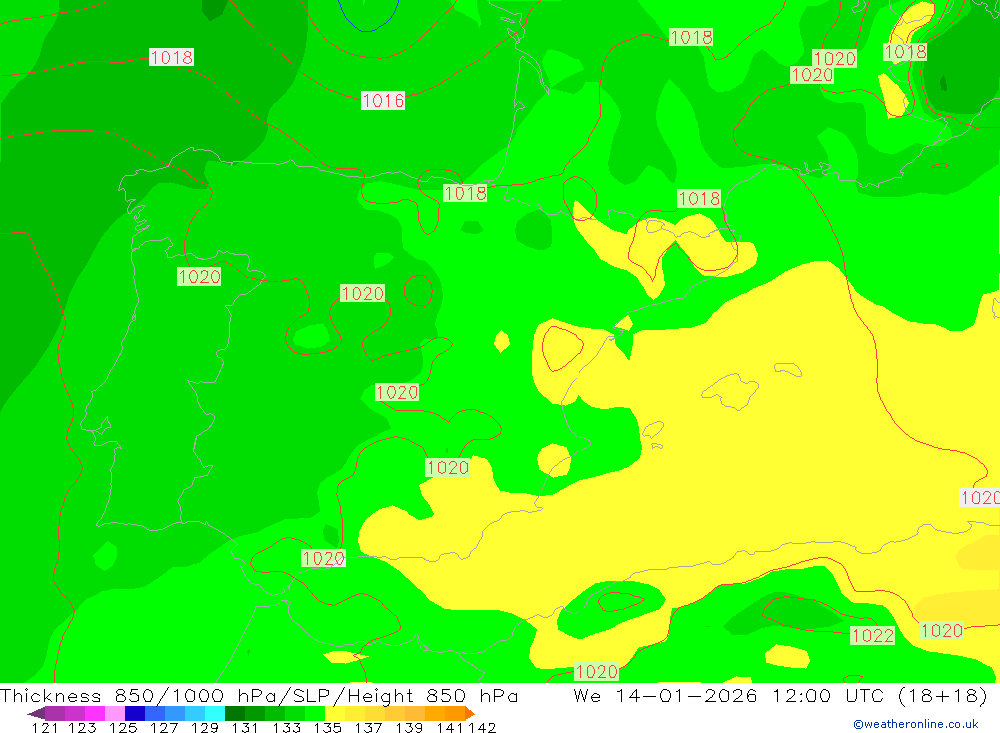This screenshot has height=733, width=1000.
Task: Click the '(18+18)' forecast step text
Action: (942, 695)
